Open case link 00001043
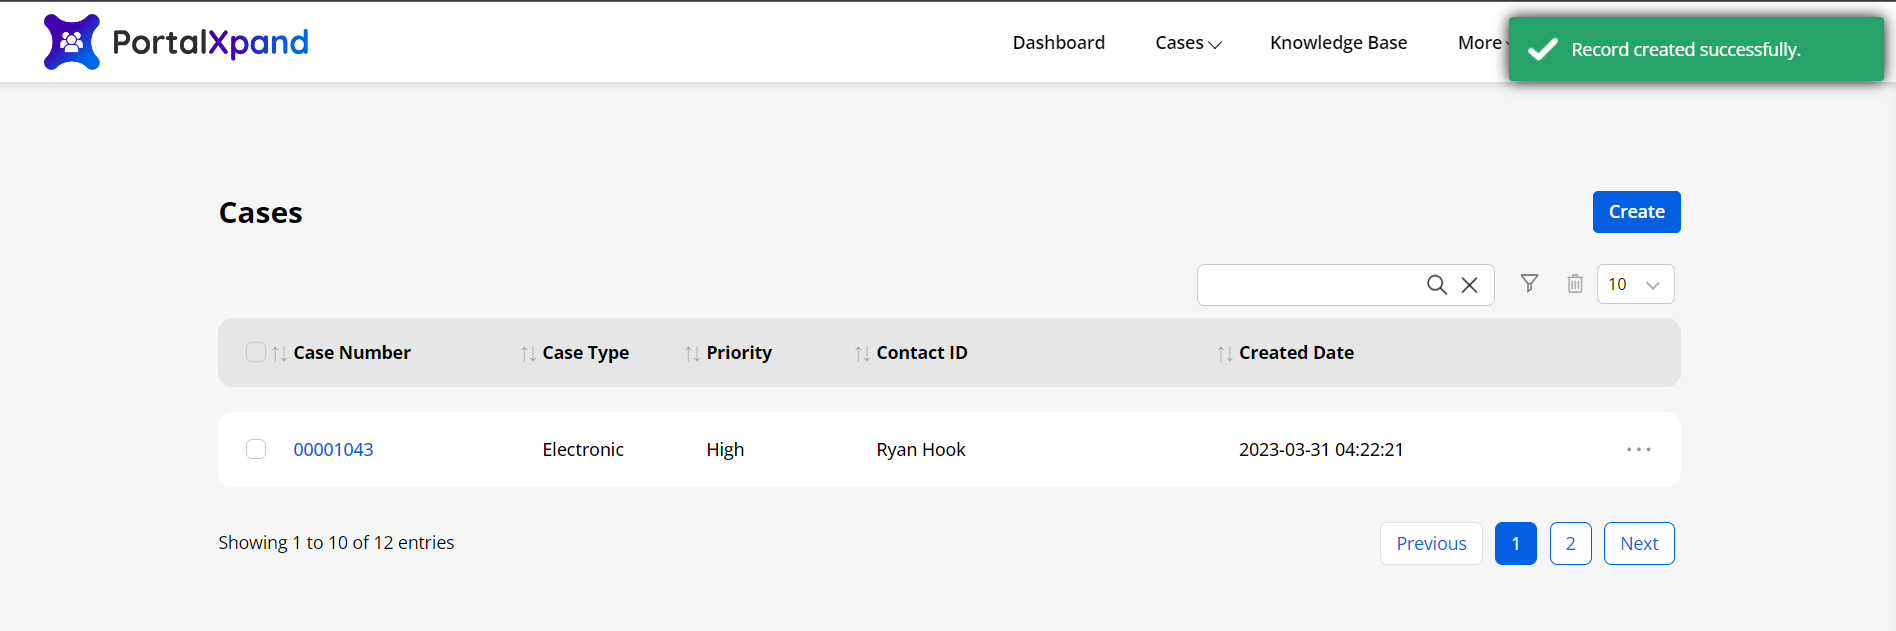The height and width of the screenshot is (631, 1896). point(333,450)
